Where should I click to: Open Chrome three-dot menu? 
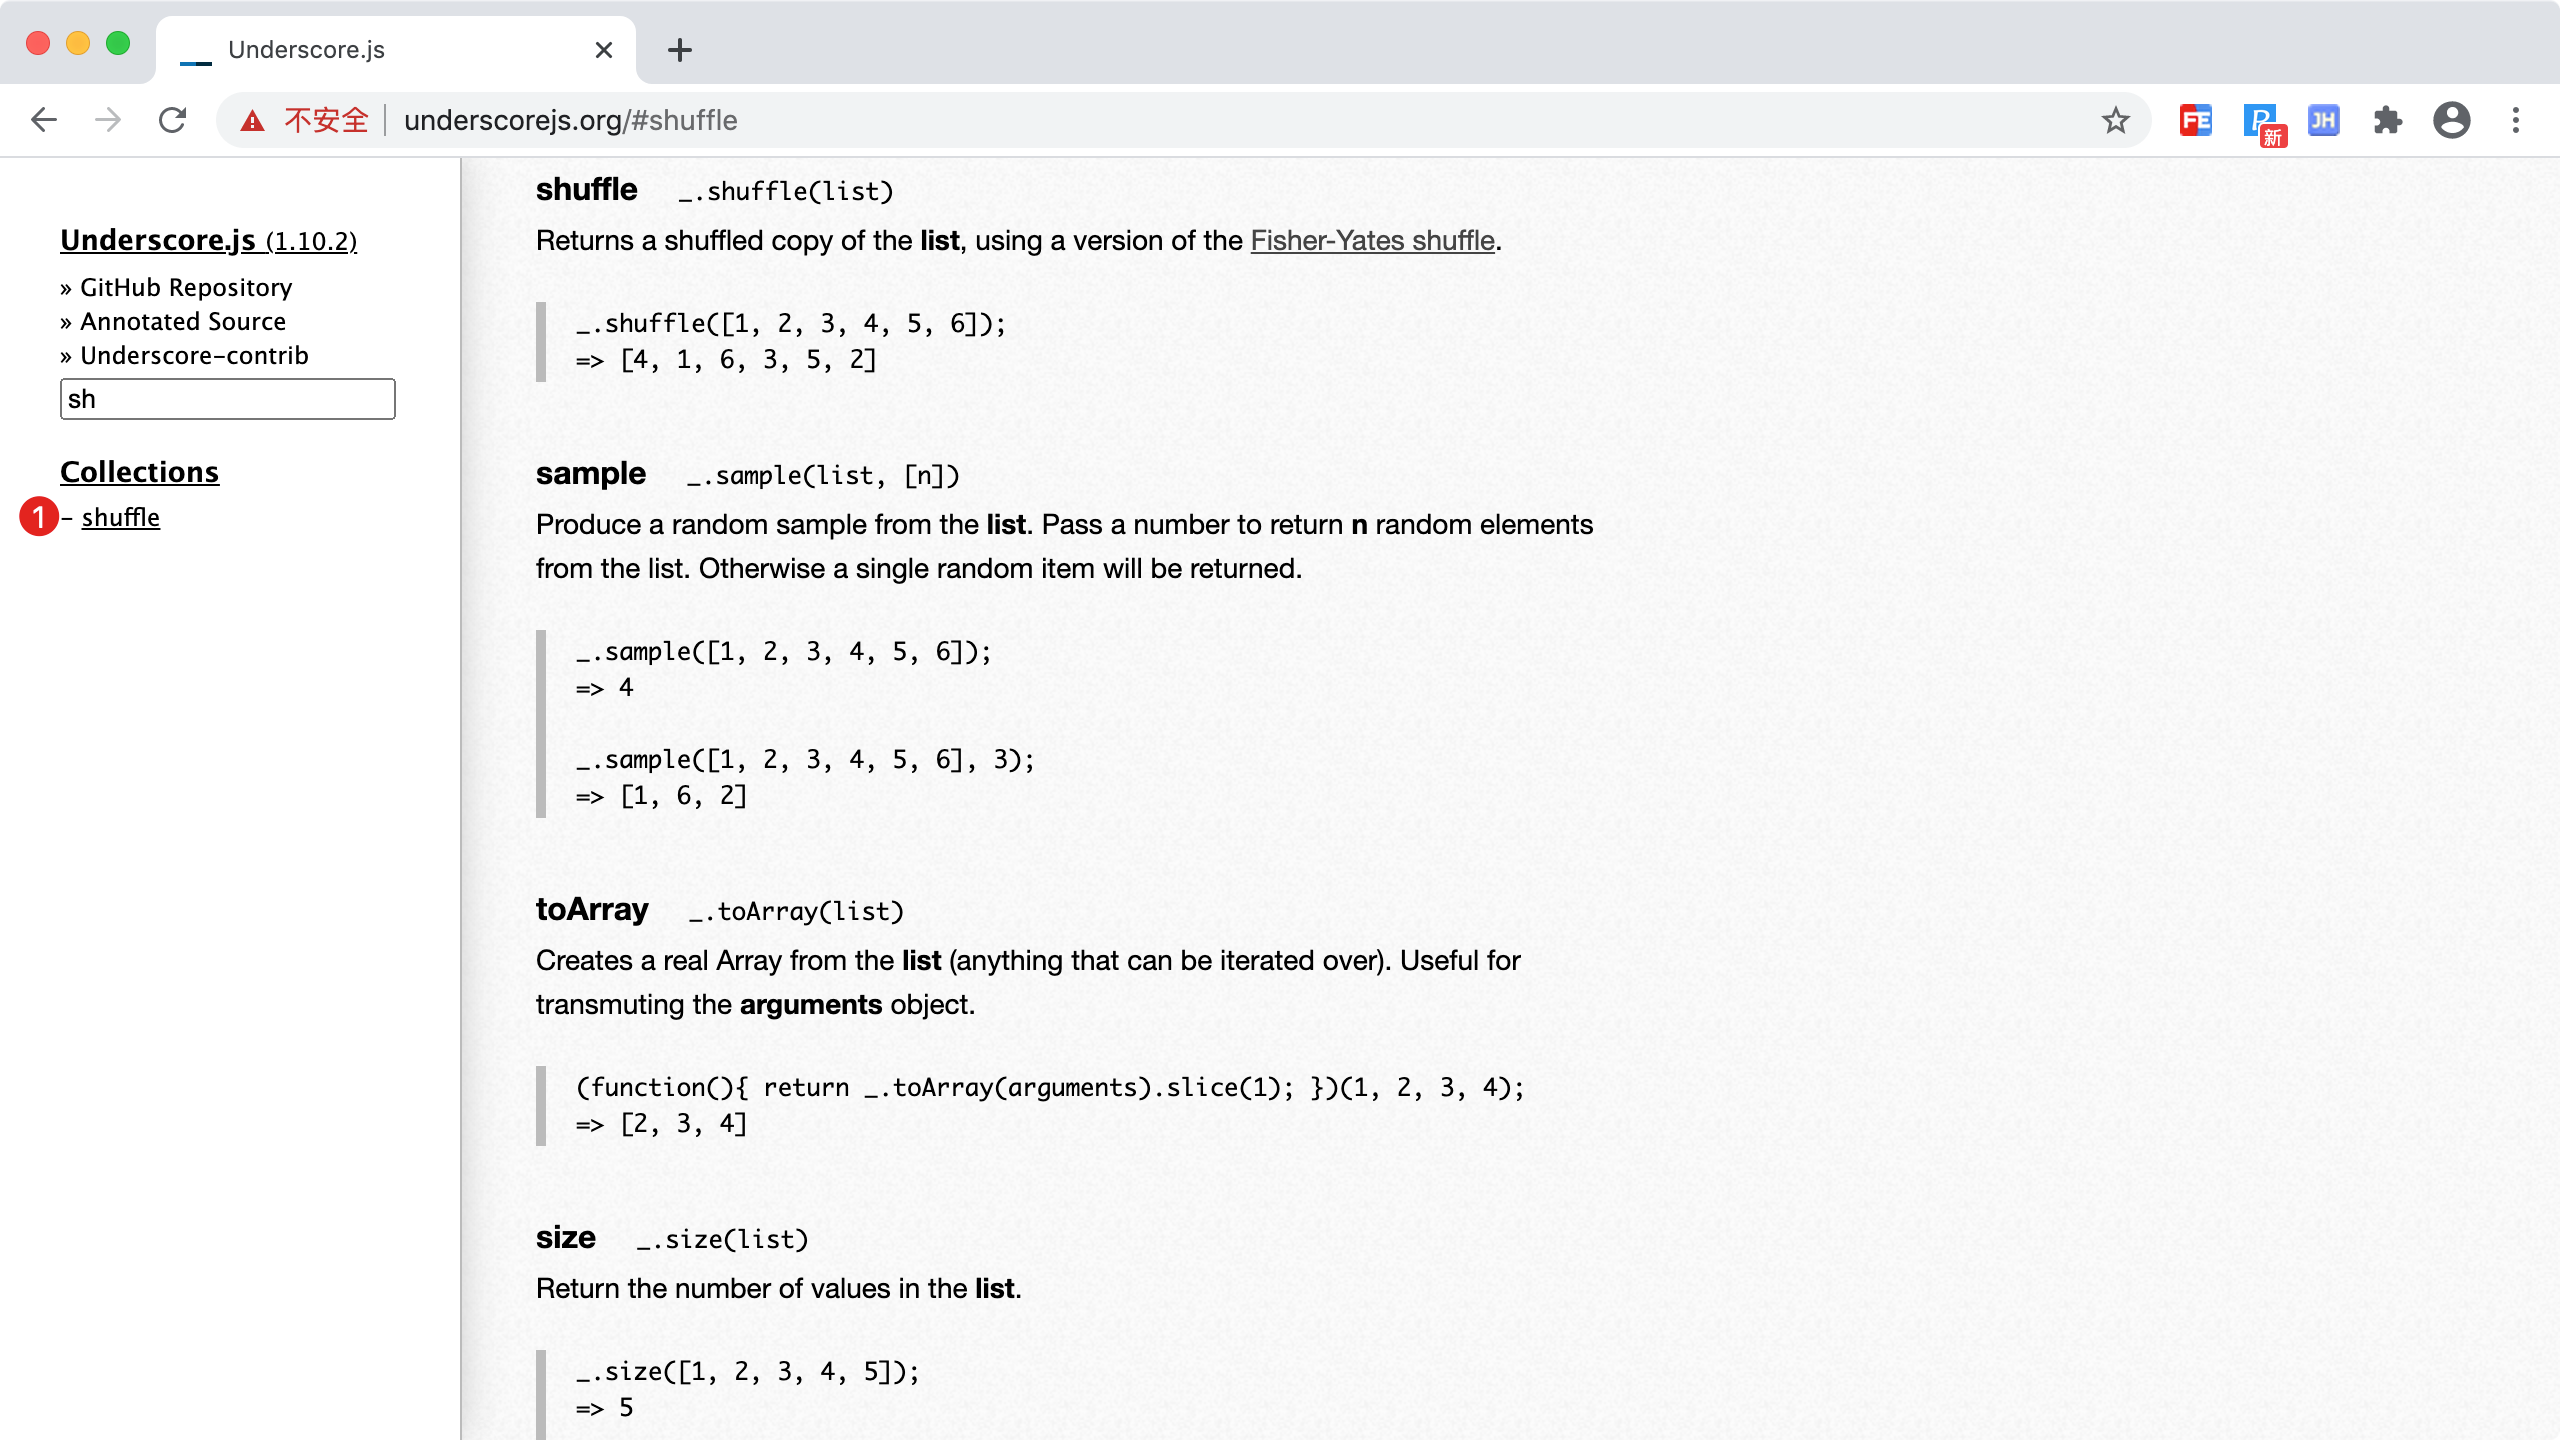point(2516,120)
